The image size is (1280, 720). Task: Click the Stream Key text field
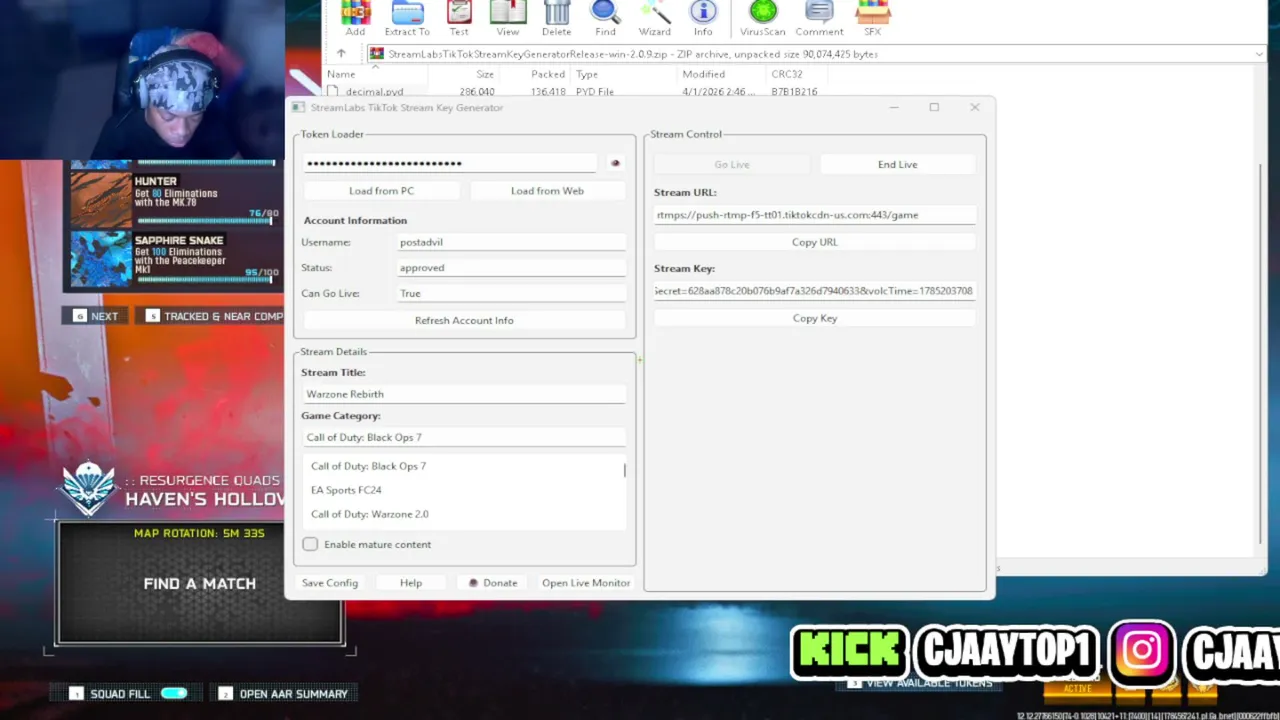point(815,291)
